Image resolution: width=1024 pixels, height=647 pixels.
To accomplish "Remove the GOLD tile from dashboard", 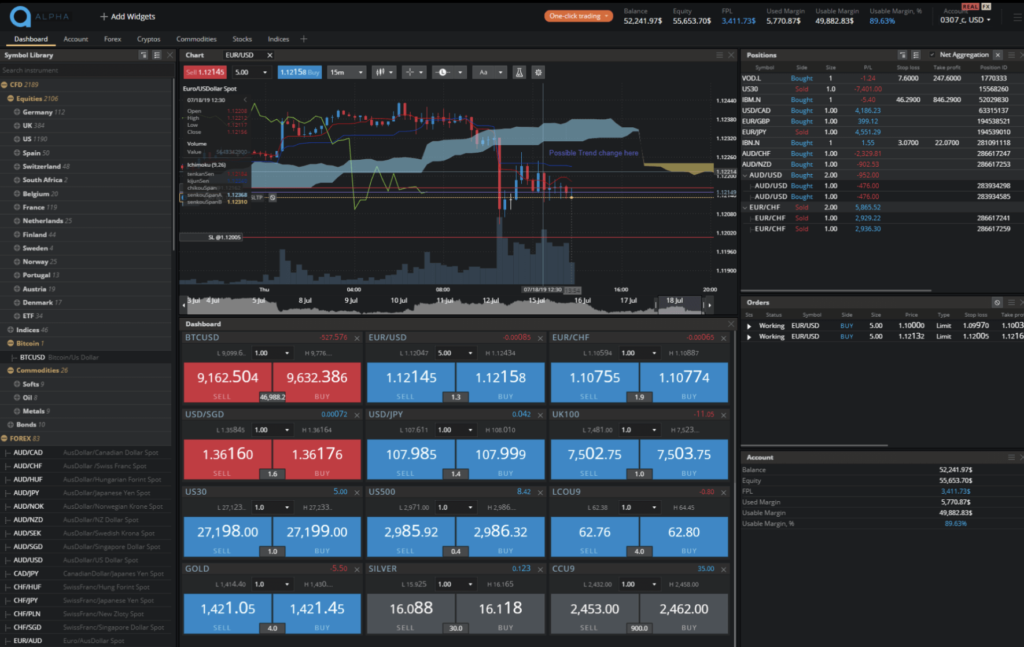I will (357, 569).
